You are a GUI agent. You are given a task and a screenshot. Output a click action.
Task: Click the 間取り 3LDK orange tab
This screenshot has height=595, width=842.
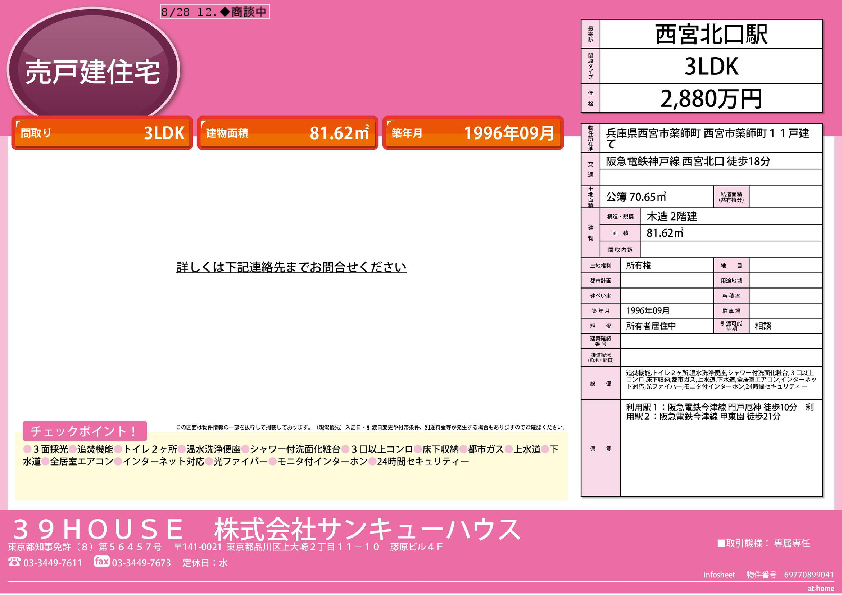[x=102, y=133]
